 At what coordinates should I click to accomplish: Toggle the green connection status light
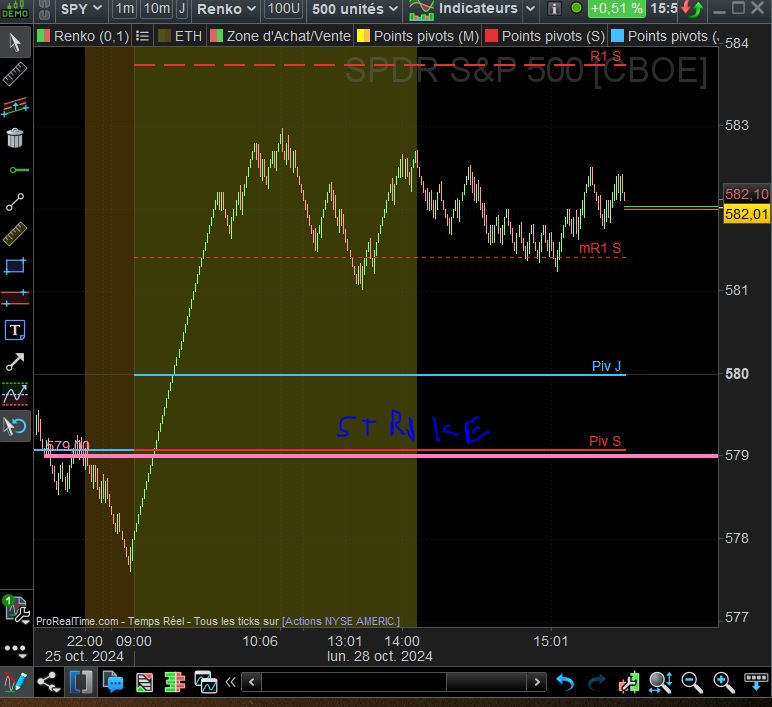pos(576,8)
